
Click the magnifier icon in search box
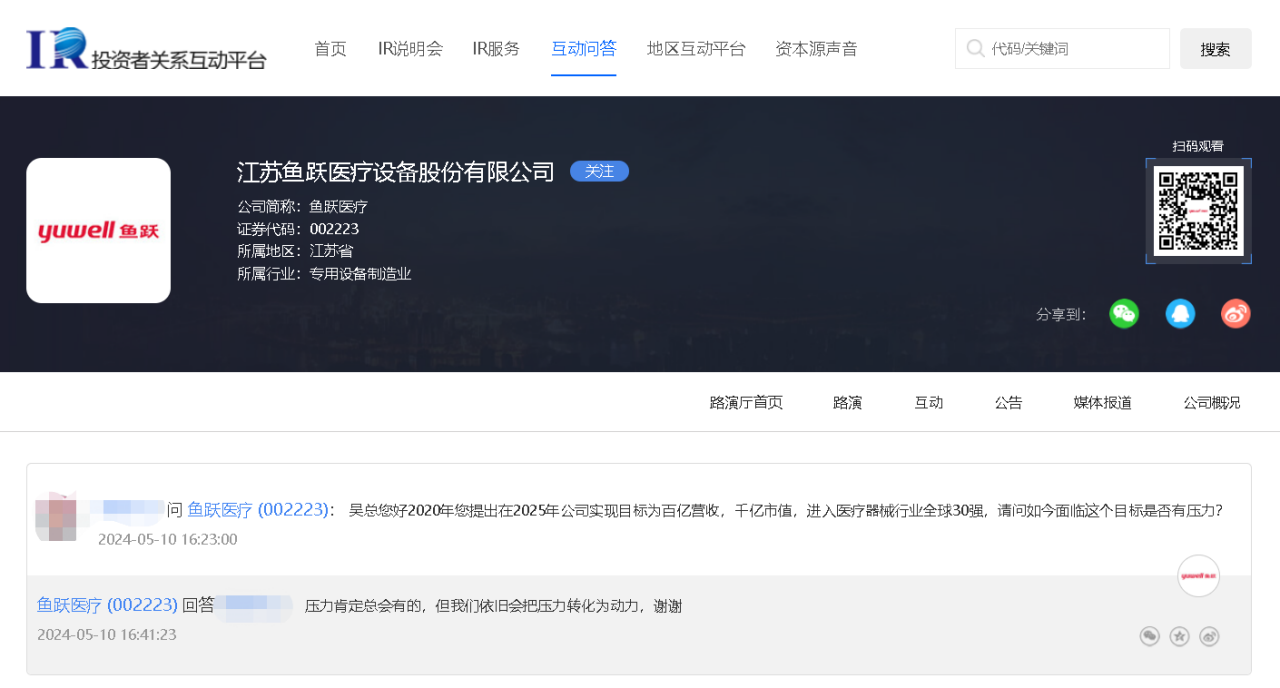click(x=976, y=48)
